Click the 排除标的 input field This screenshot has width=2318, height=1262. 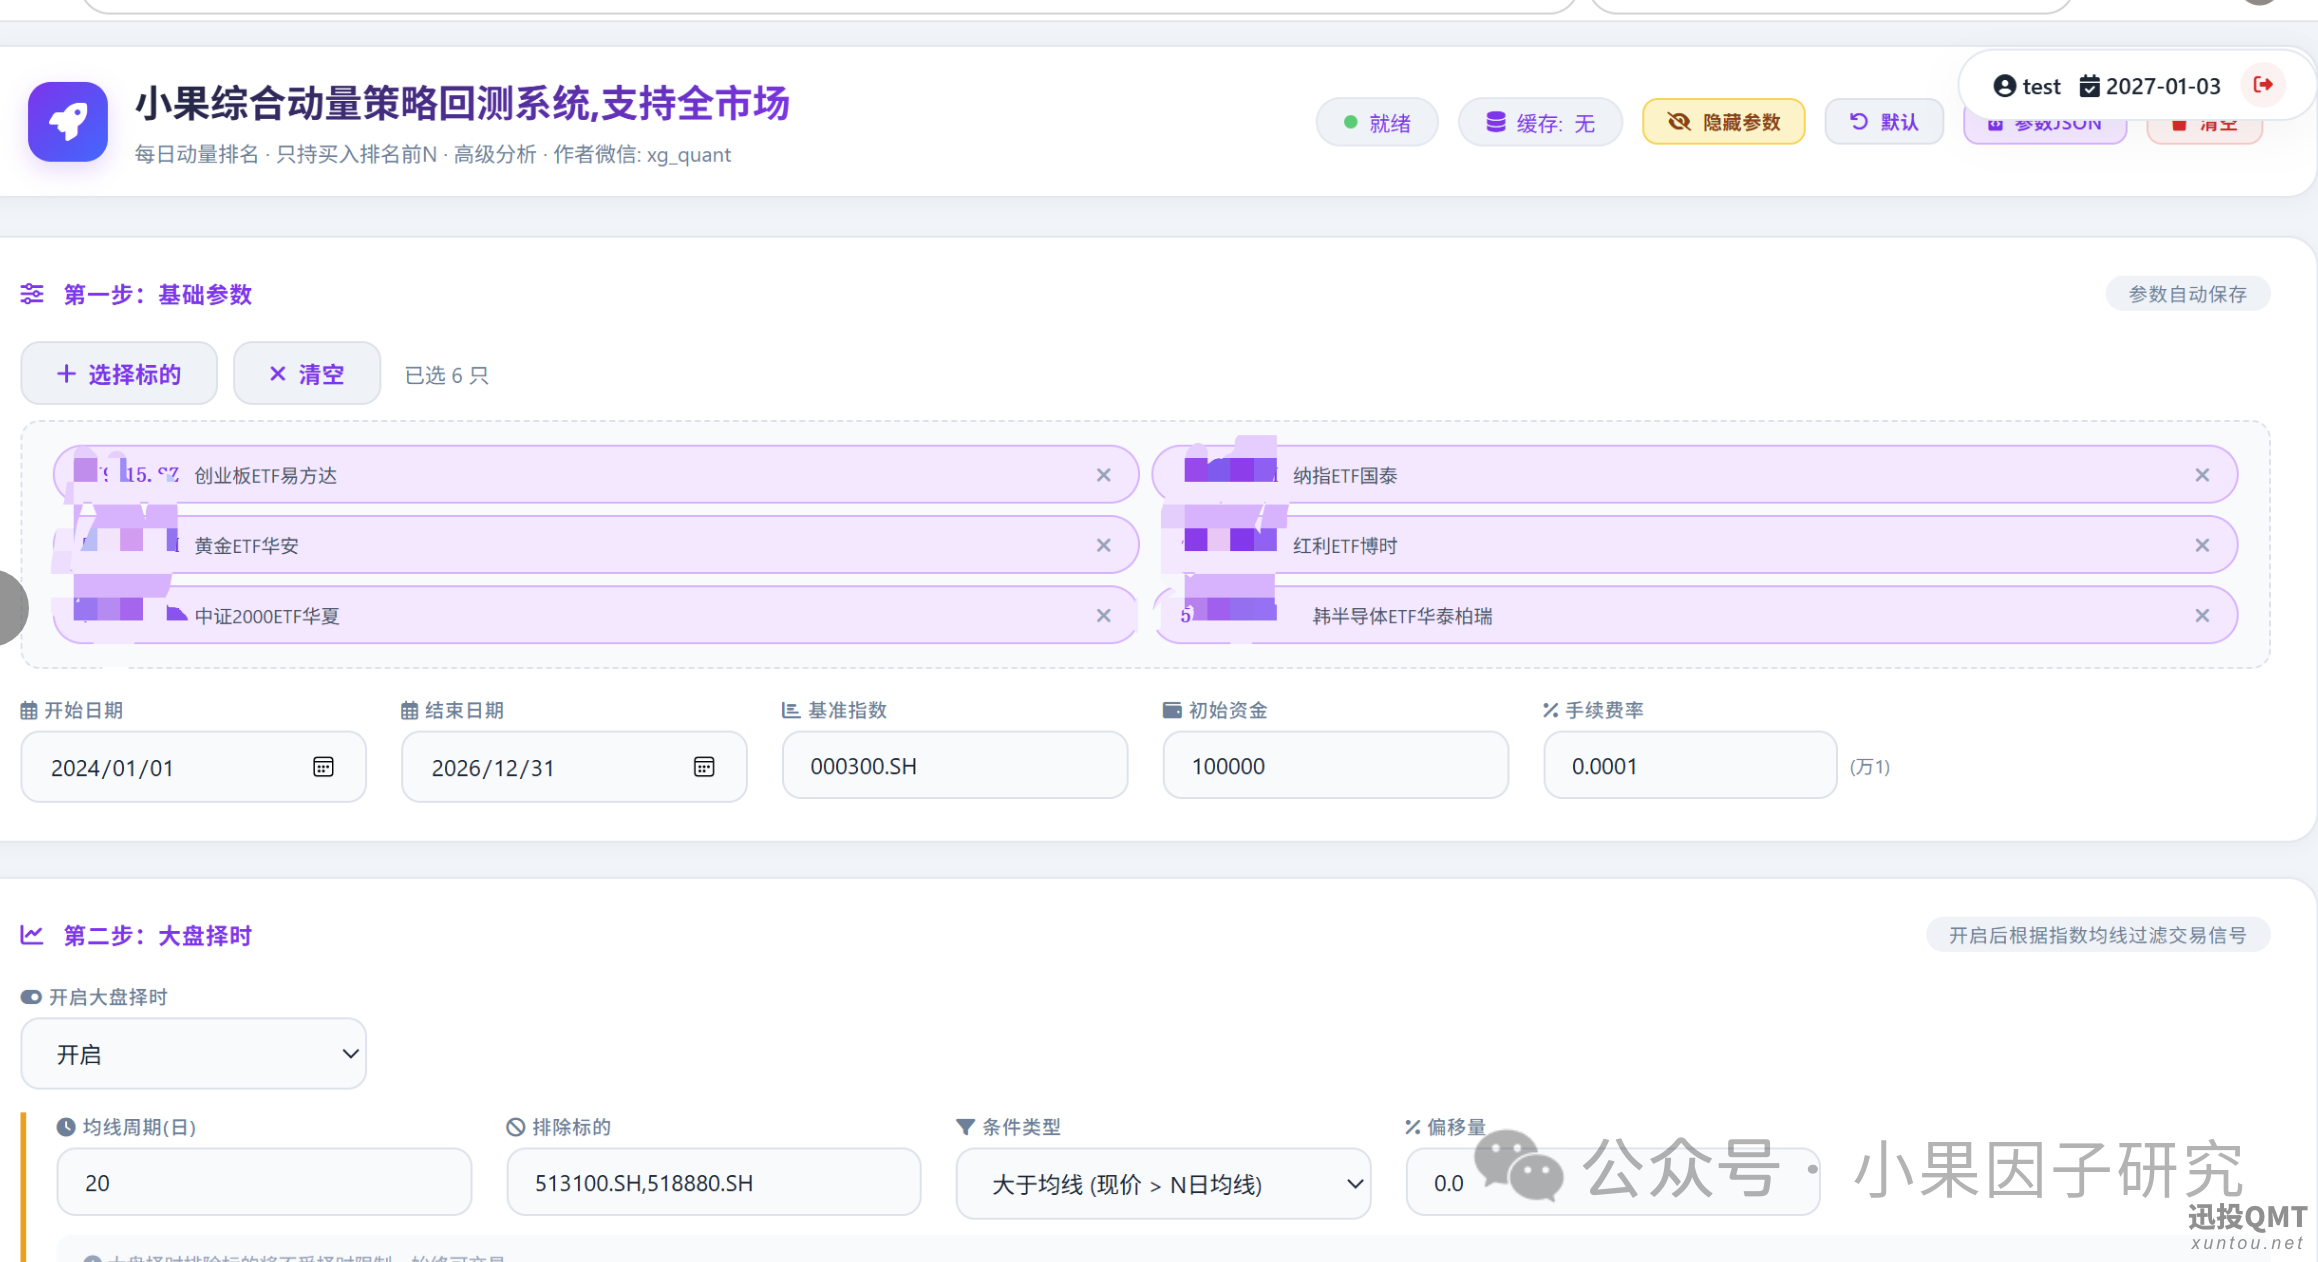(714, 1183)
